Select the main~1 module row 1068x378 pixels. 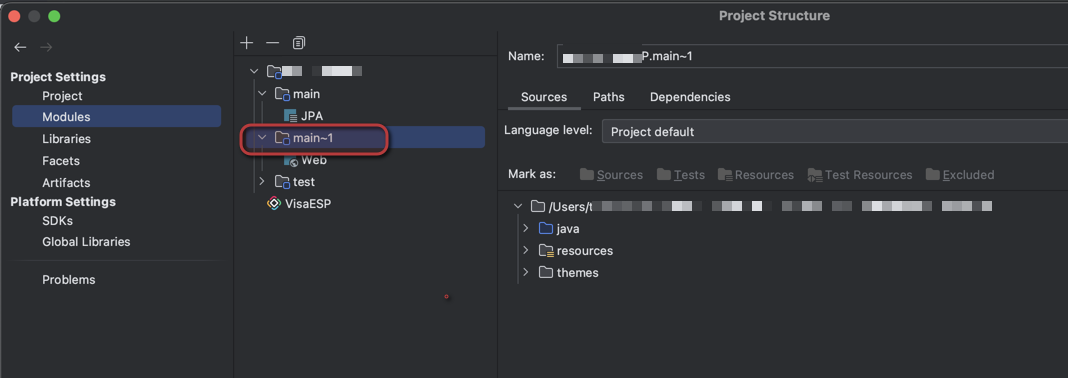tap(363, 138)
